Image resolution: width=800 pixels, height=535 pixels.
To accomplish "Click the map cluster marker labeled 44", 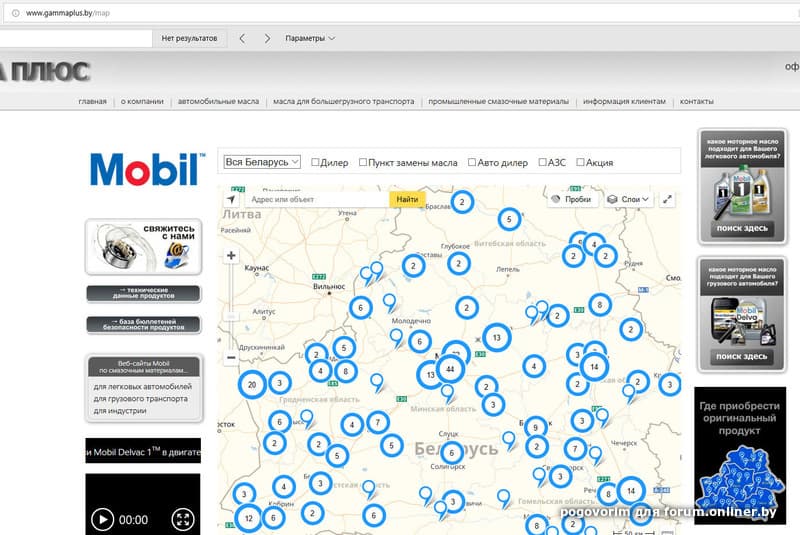I will (449, 369).
